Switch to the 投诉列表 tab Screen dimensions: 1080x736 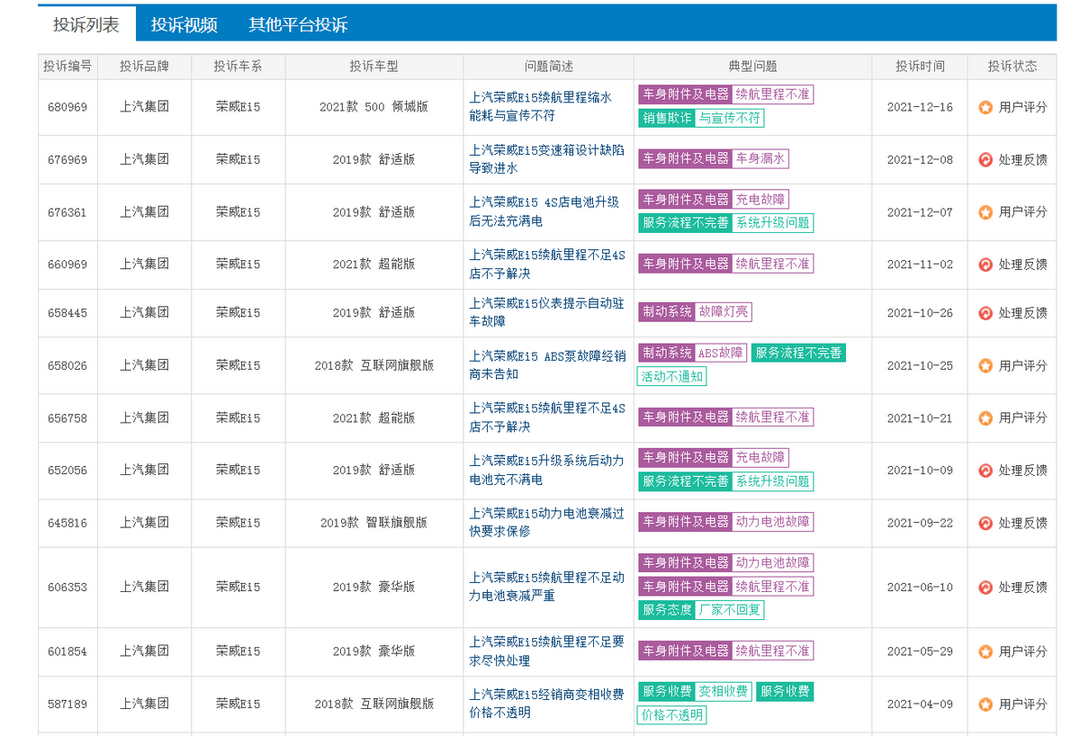[86, 25]
